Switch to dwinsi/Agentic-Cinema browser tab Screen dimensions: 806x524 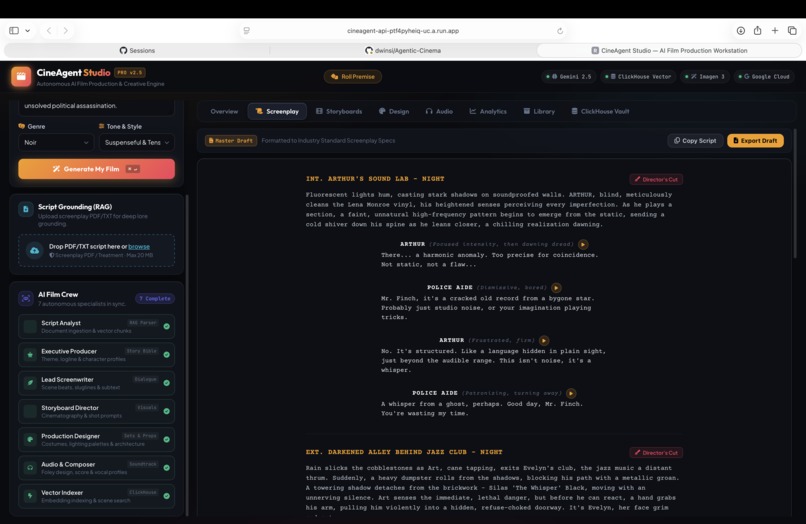coord(403,50)
